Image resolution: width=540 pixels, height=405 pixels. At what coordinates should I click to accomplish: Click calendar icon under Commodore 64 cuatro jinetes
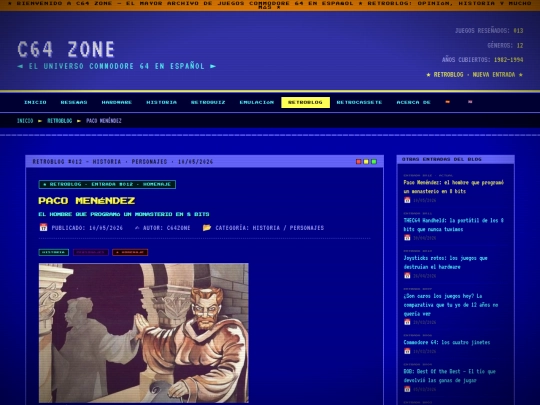click(x=407, y=351)
